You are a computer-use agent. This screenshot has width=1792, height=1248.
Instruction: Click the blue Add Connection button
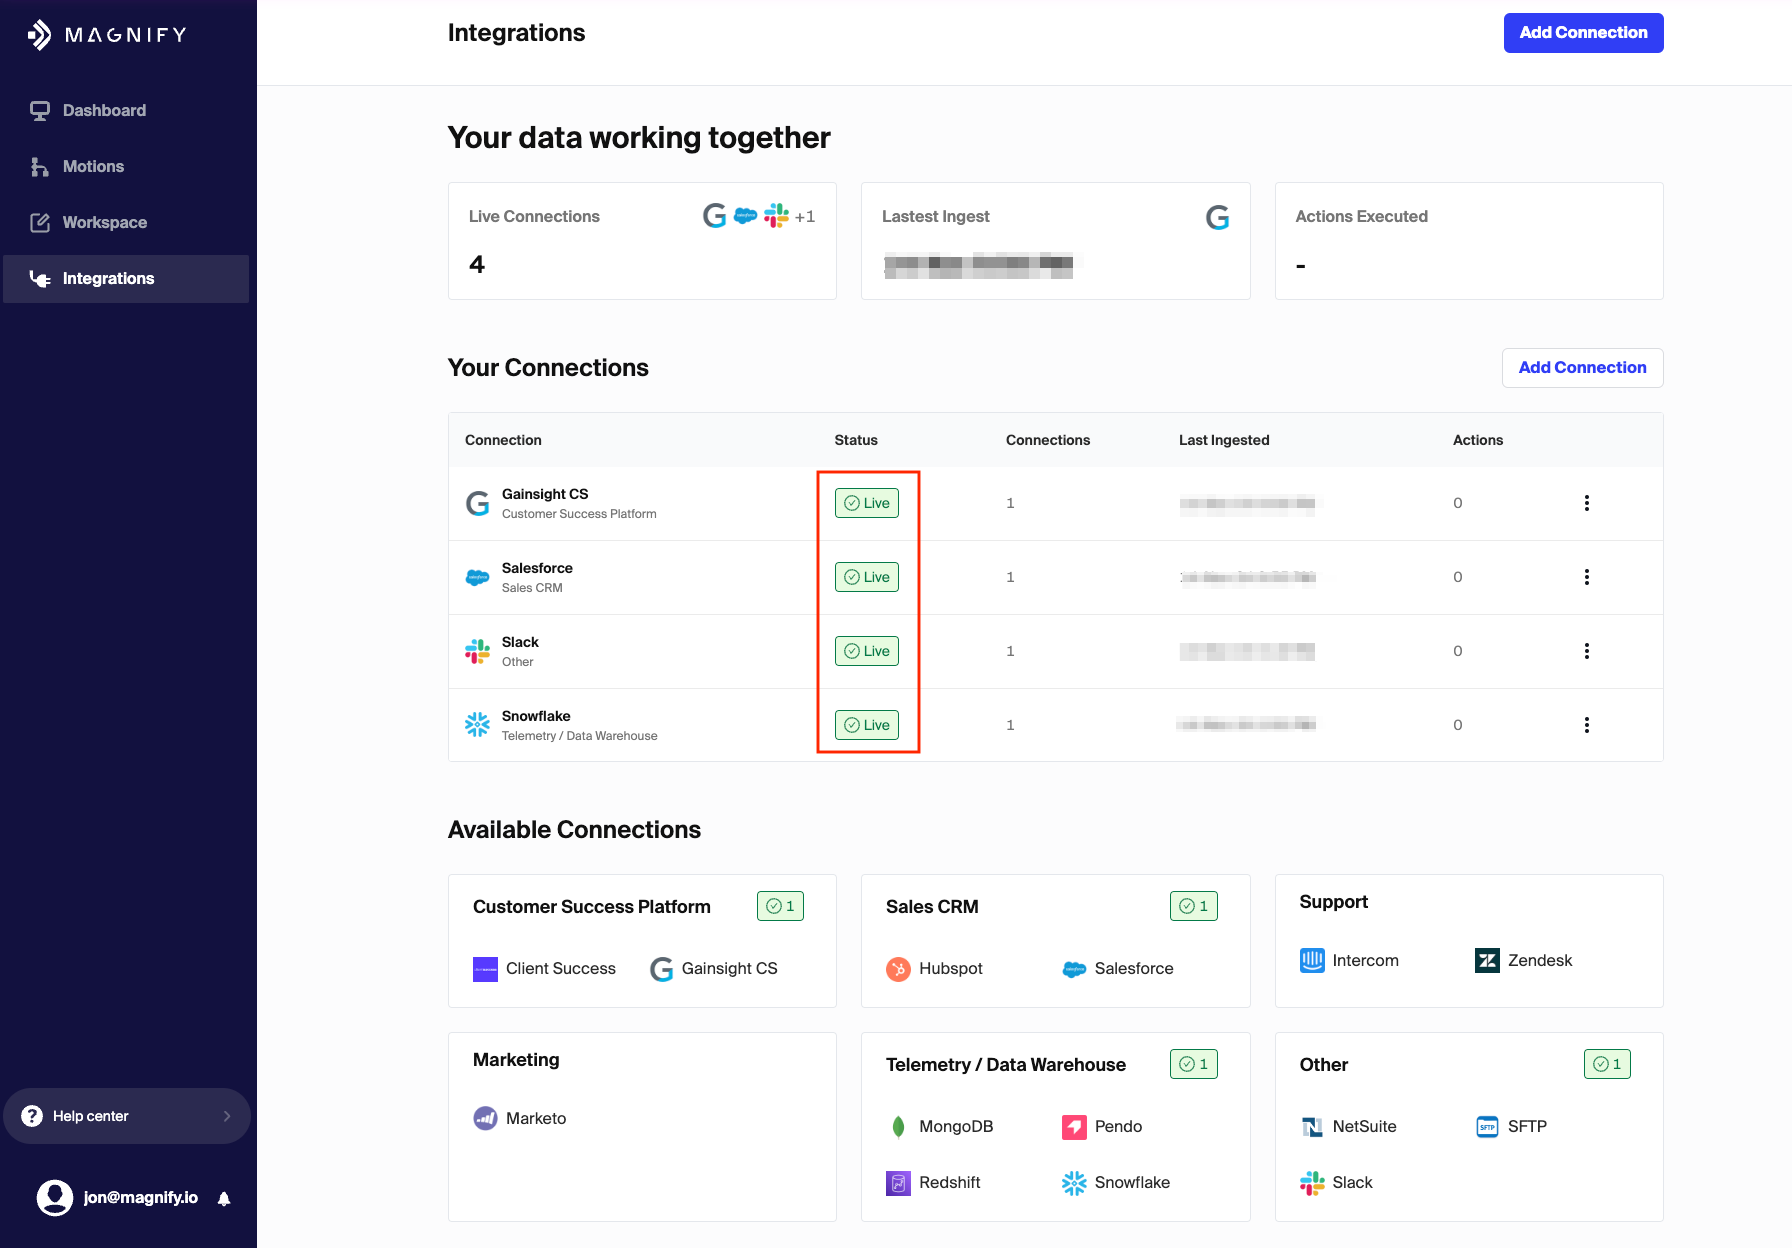[x=1583, y=33]
